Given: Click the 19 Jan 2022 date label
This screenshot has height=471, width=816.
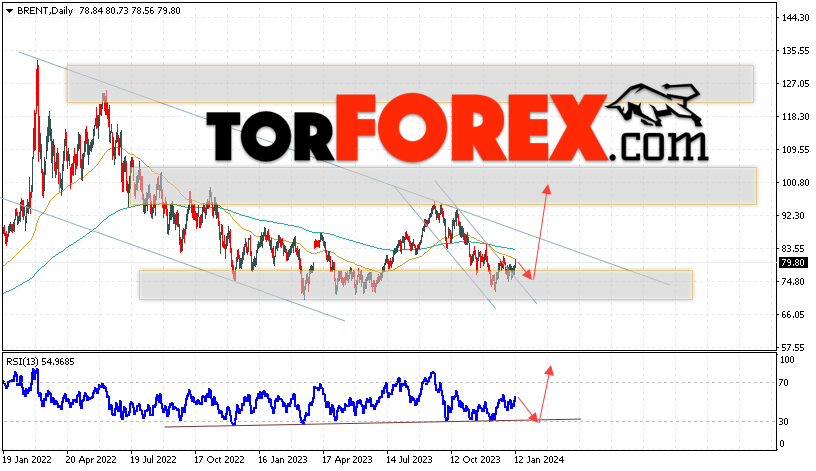Looking at the screenshot, I should [x=27, y=460].
